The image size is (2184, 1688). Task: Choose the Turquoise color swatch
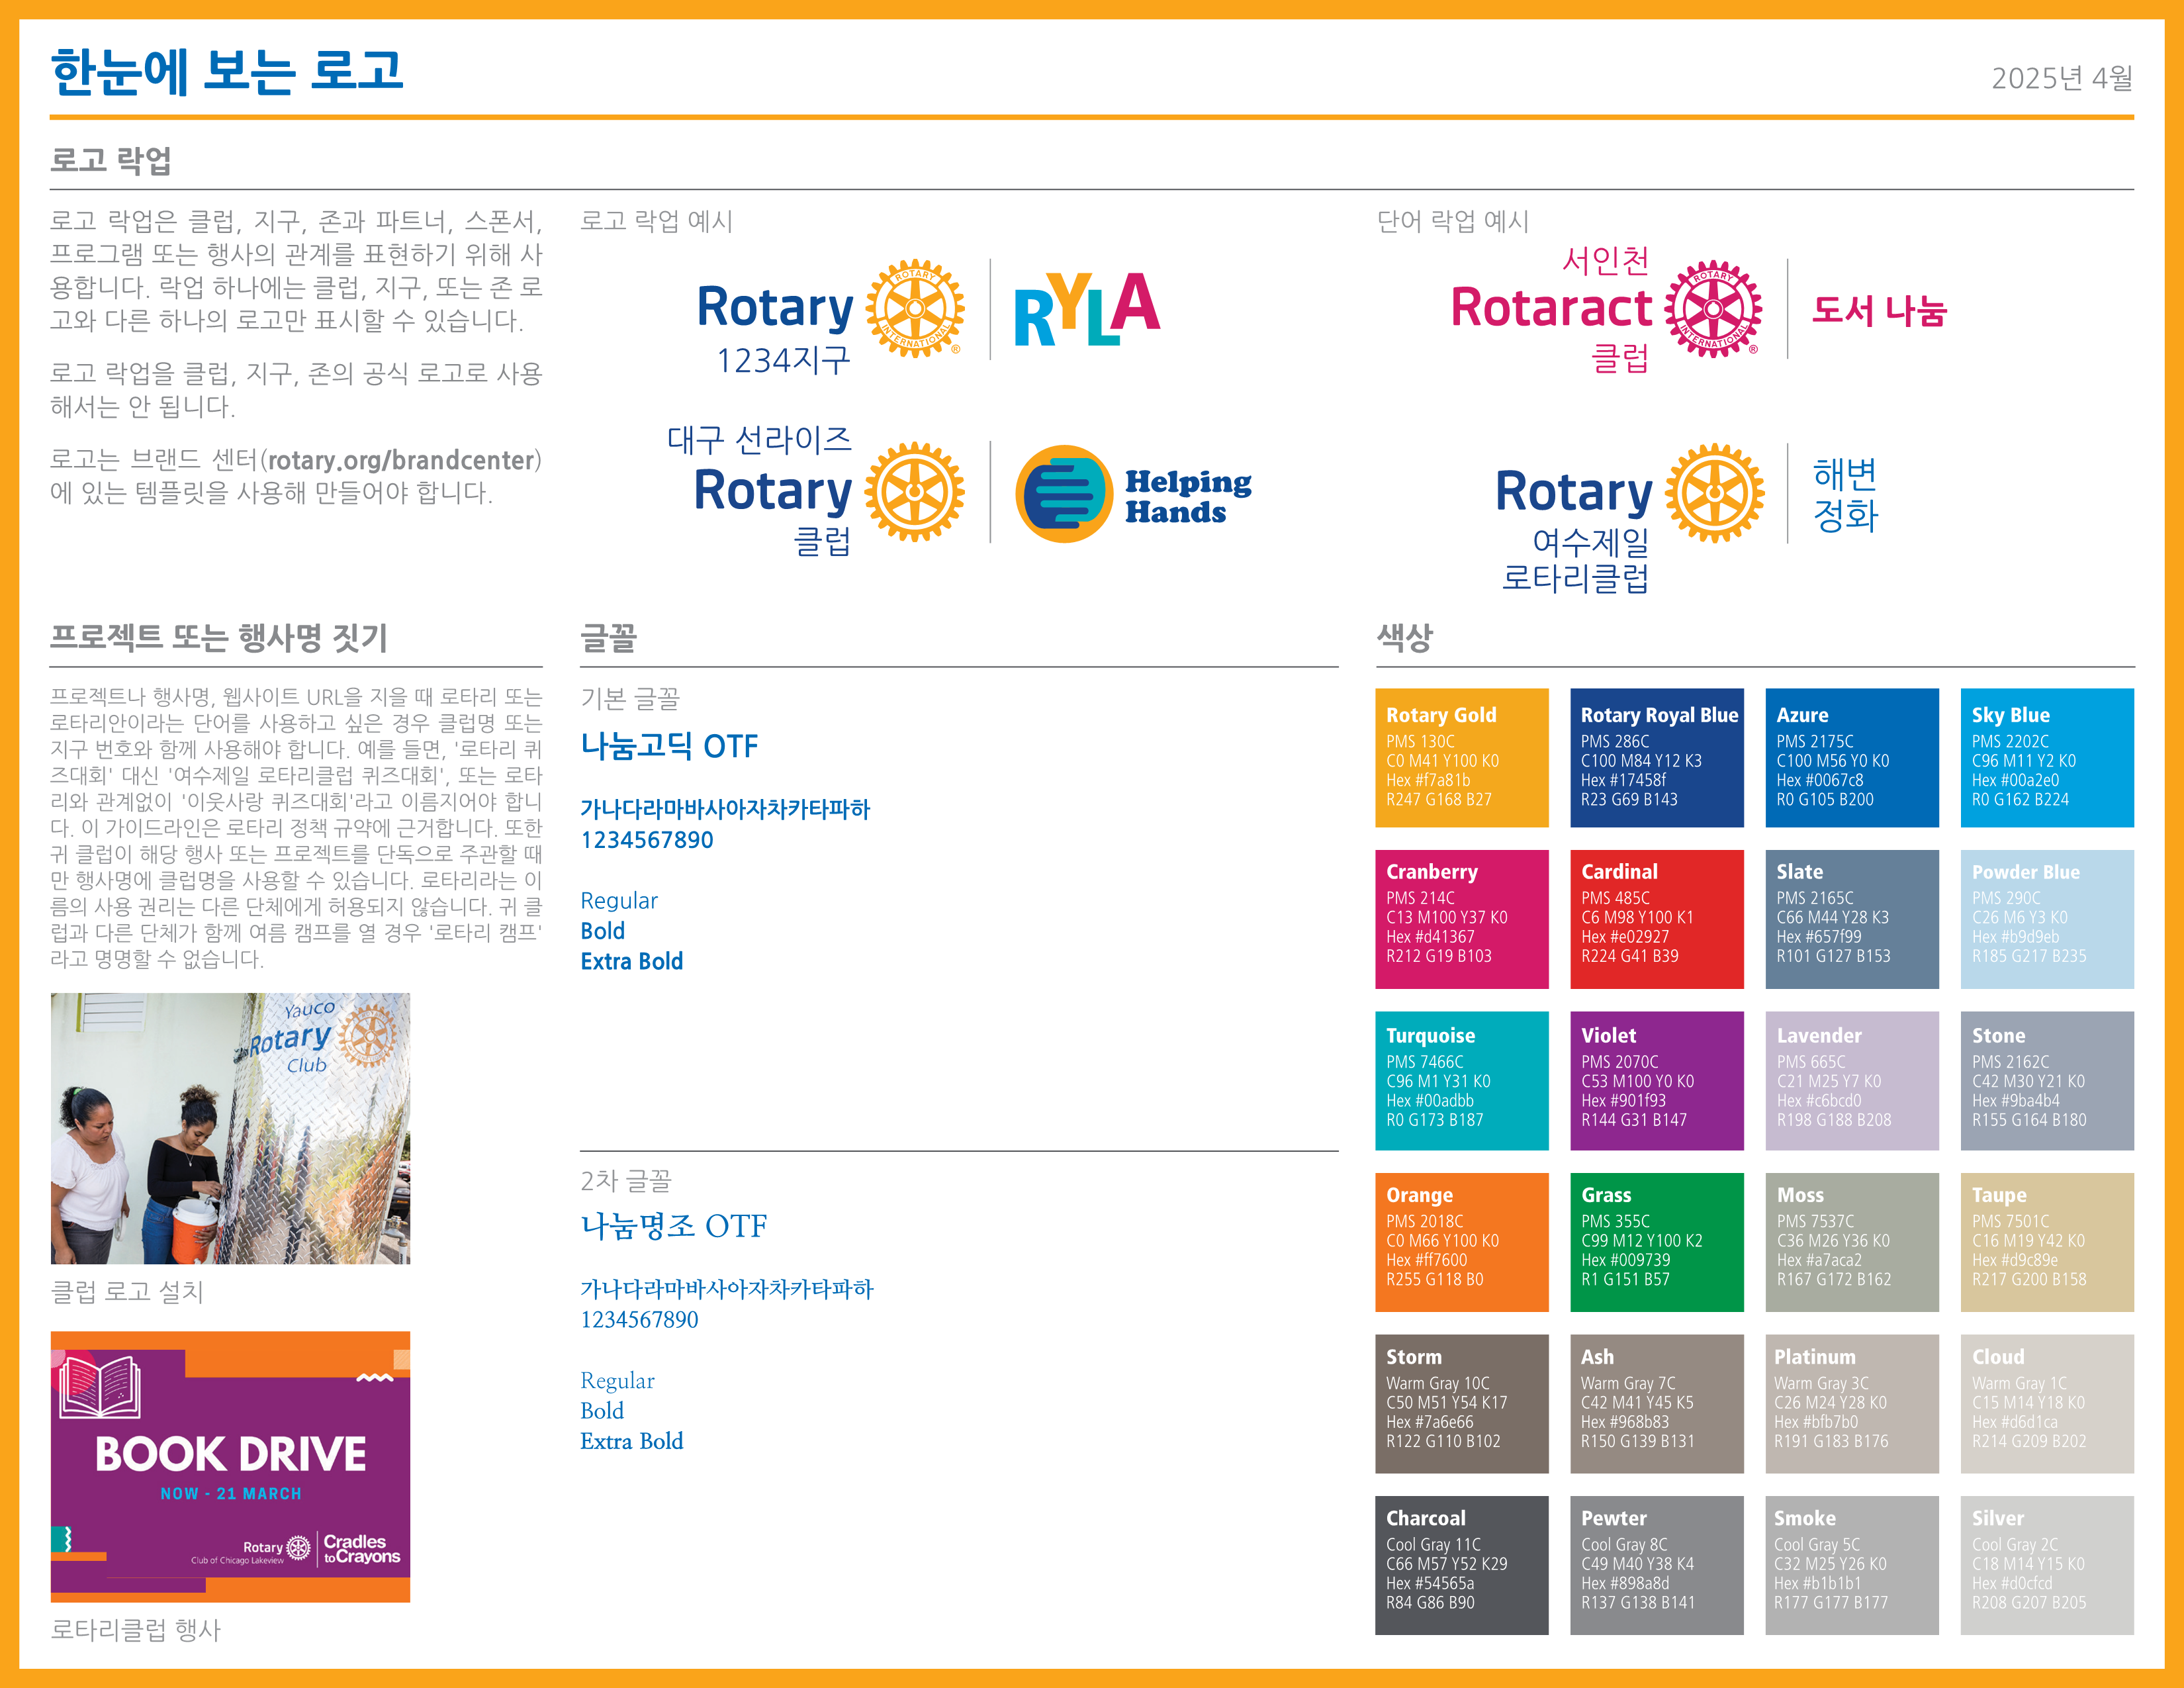tap(1461, 1080)
